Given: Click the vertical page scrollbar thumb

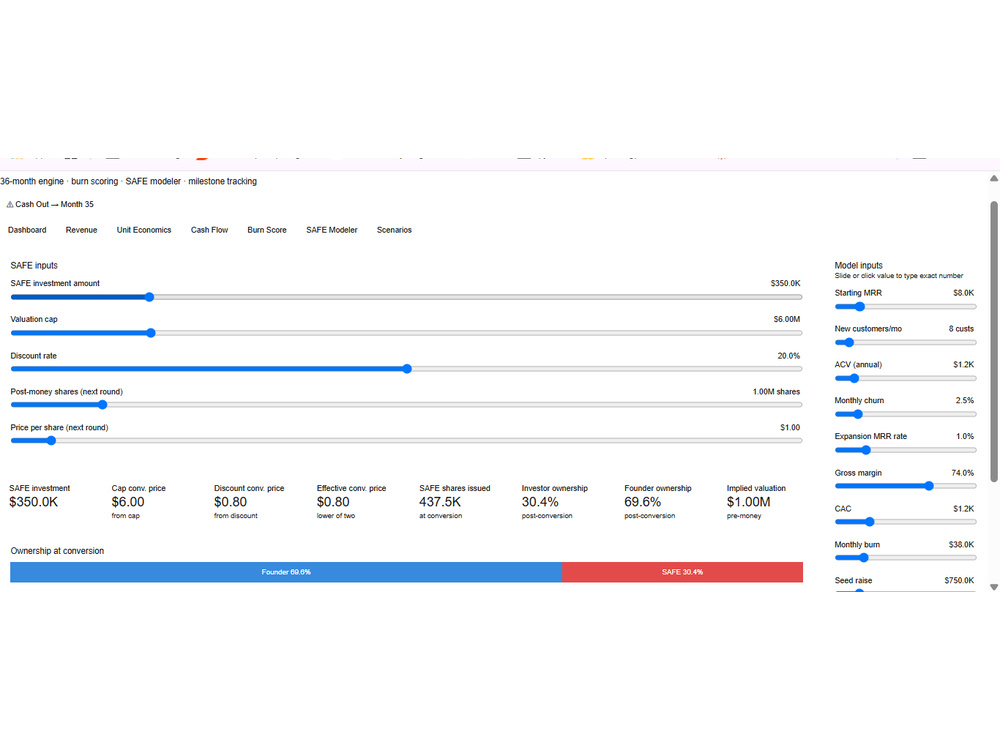Looking at the screenshot, I should pyautogui.click(x=994, y=341).
